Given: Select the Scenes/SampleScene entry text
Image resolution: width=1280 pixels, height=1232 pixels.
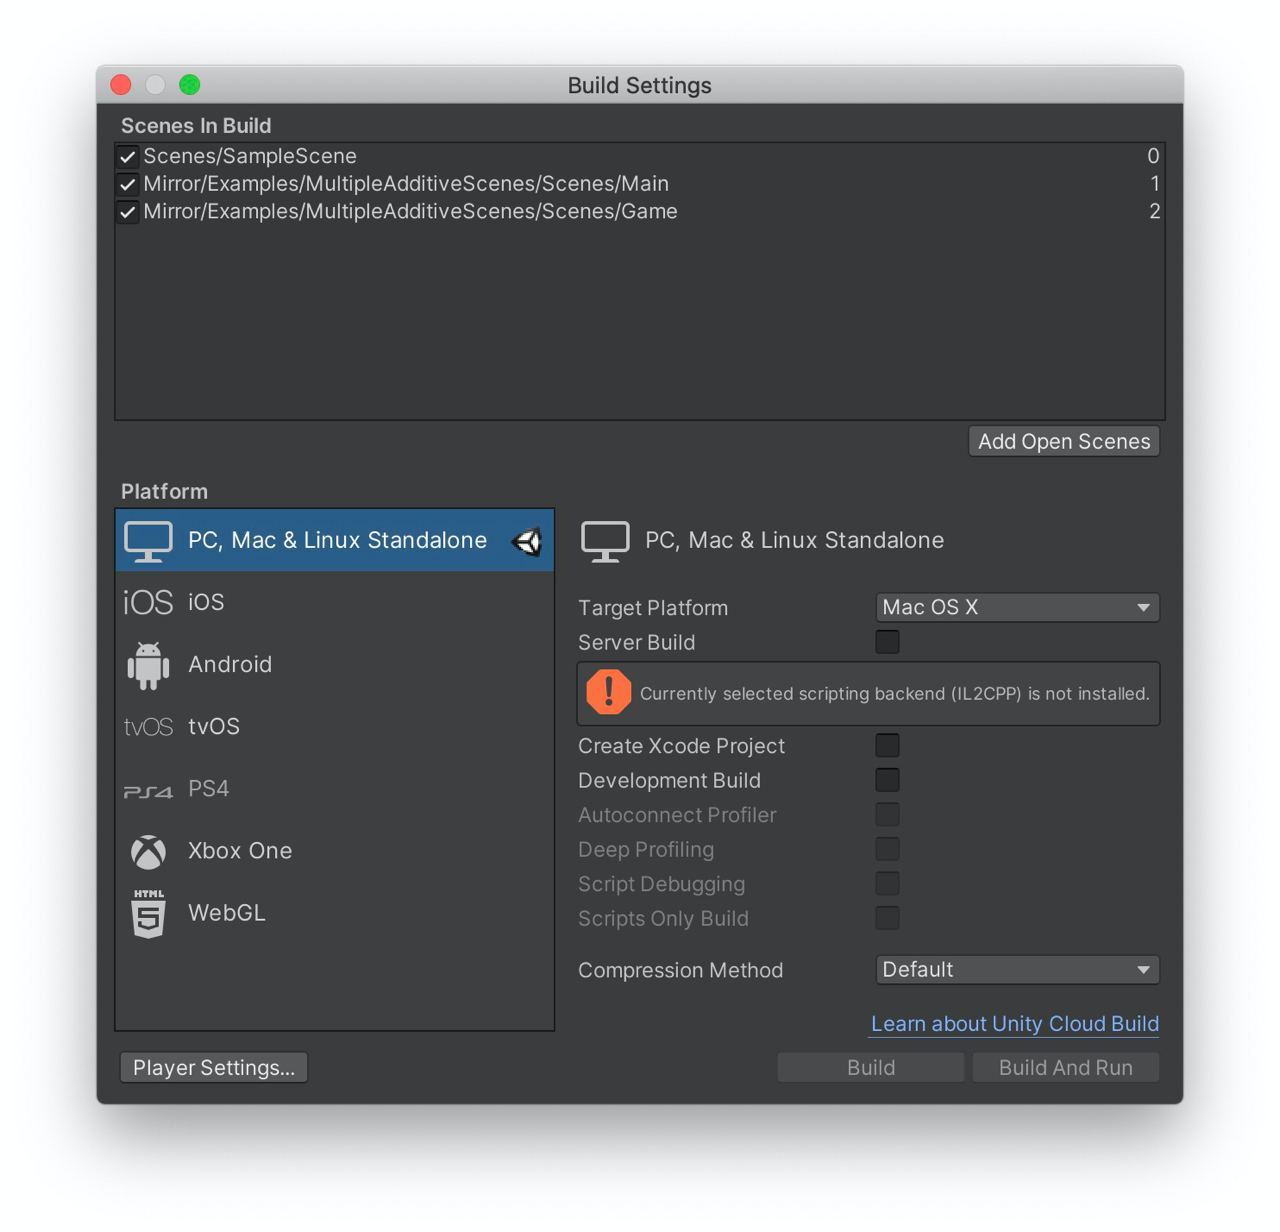Looking at the screenshot, I should click(250, 156).
